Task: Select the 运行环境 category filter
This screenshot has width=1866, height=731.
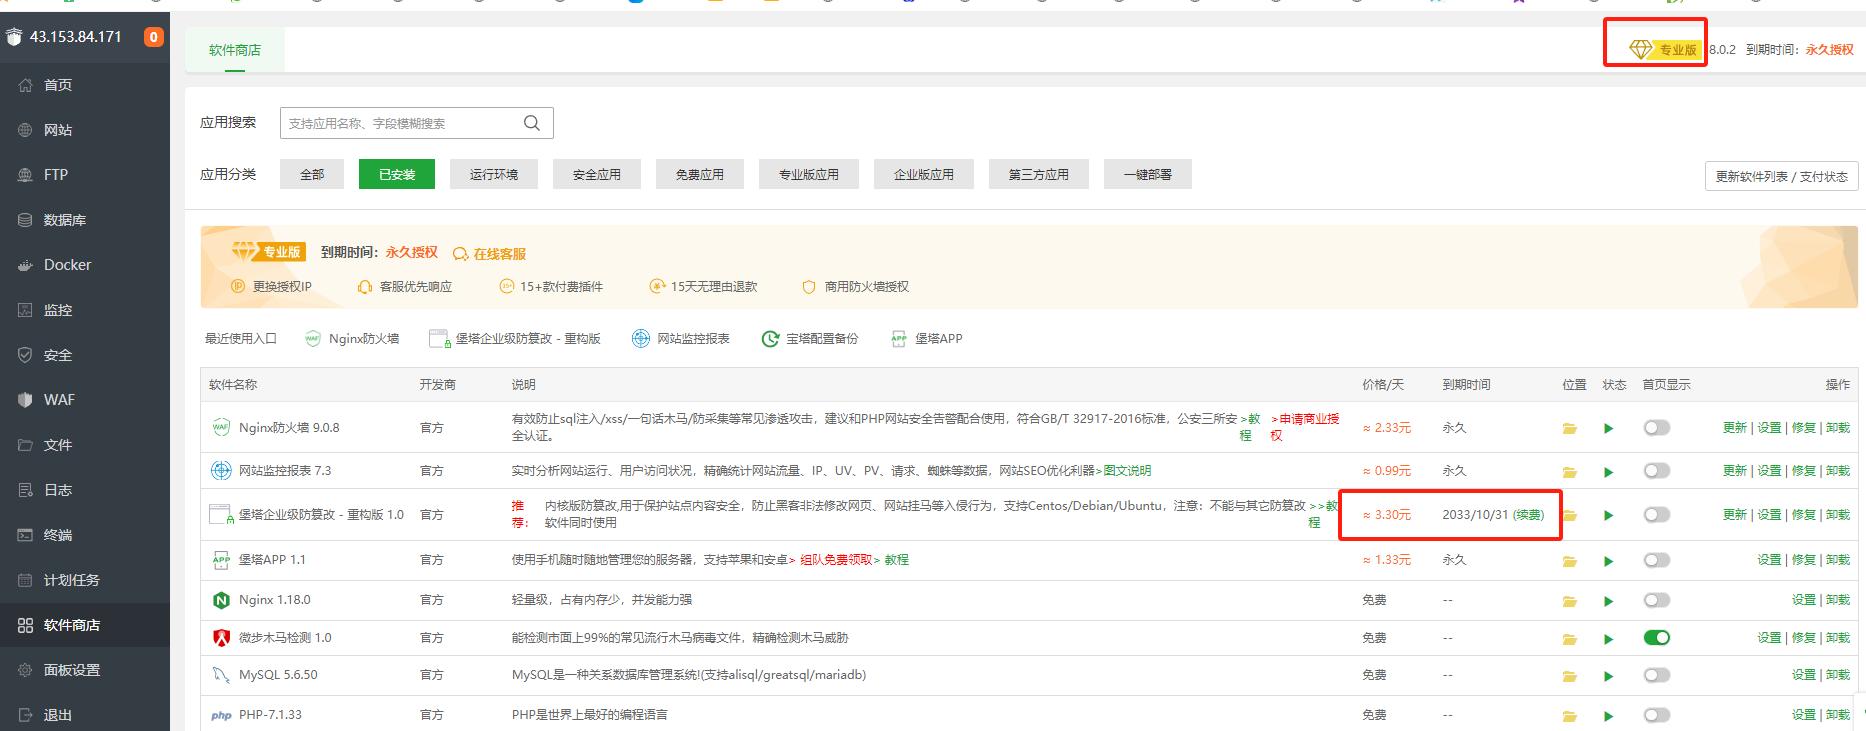Action: pyautogui.click(x=494, y=174)
